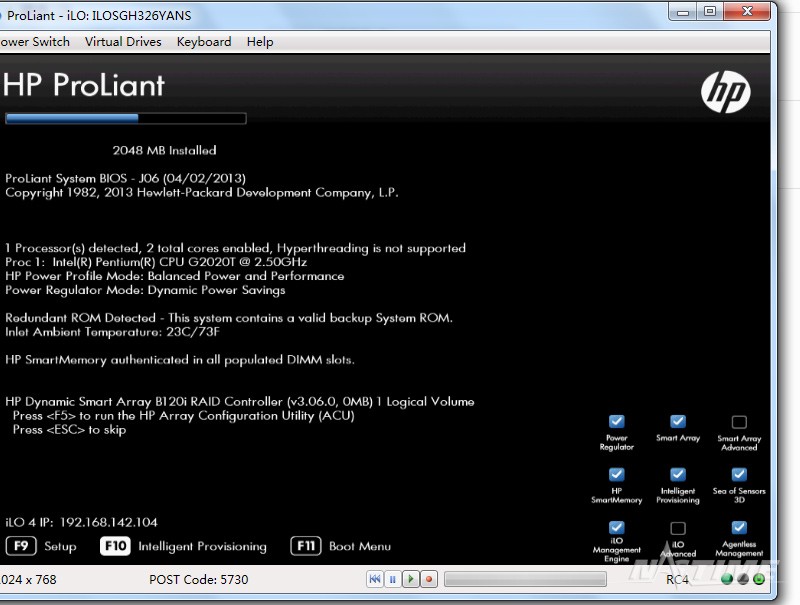Click the Setup label next to F9
The image size is (800, 605).
pos(60,546)
